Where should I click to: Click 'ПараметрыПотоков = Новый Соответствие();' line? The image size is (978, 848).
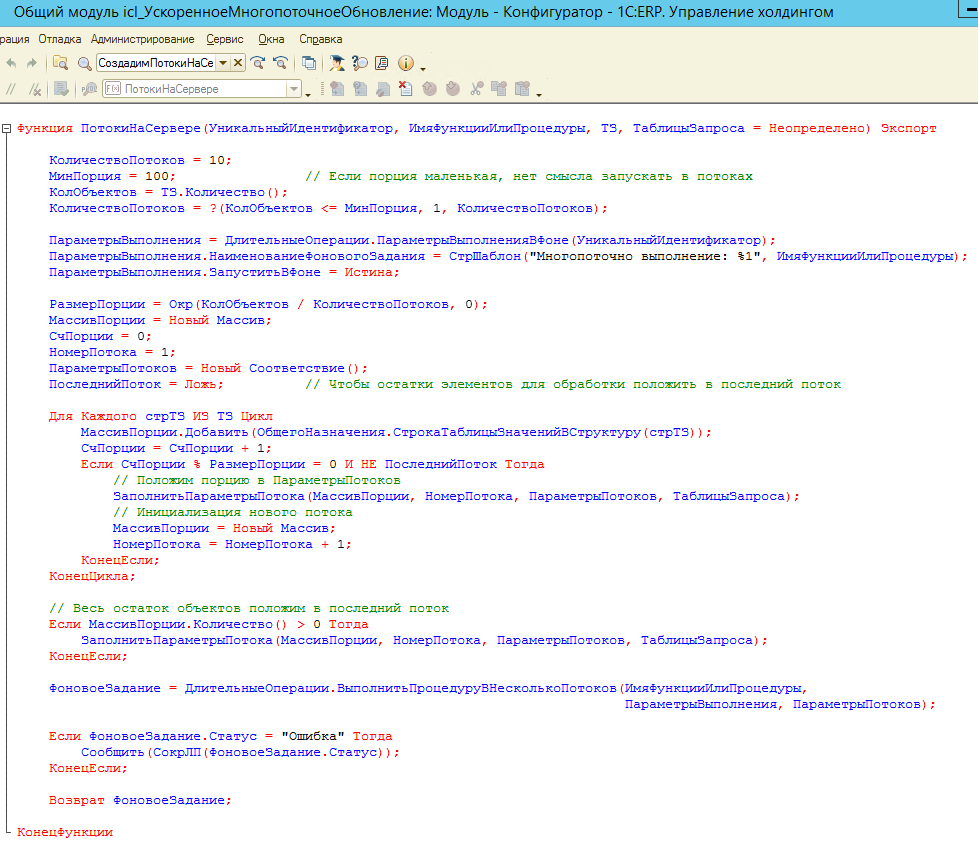tap(208, 369)
